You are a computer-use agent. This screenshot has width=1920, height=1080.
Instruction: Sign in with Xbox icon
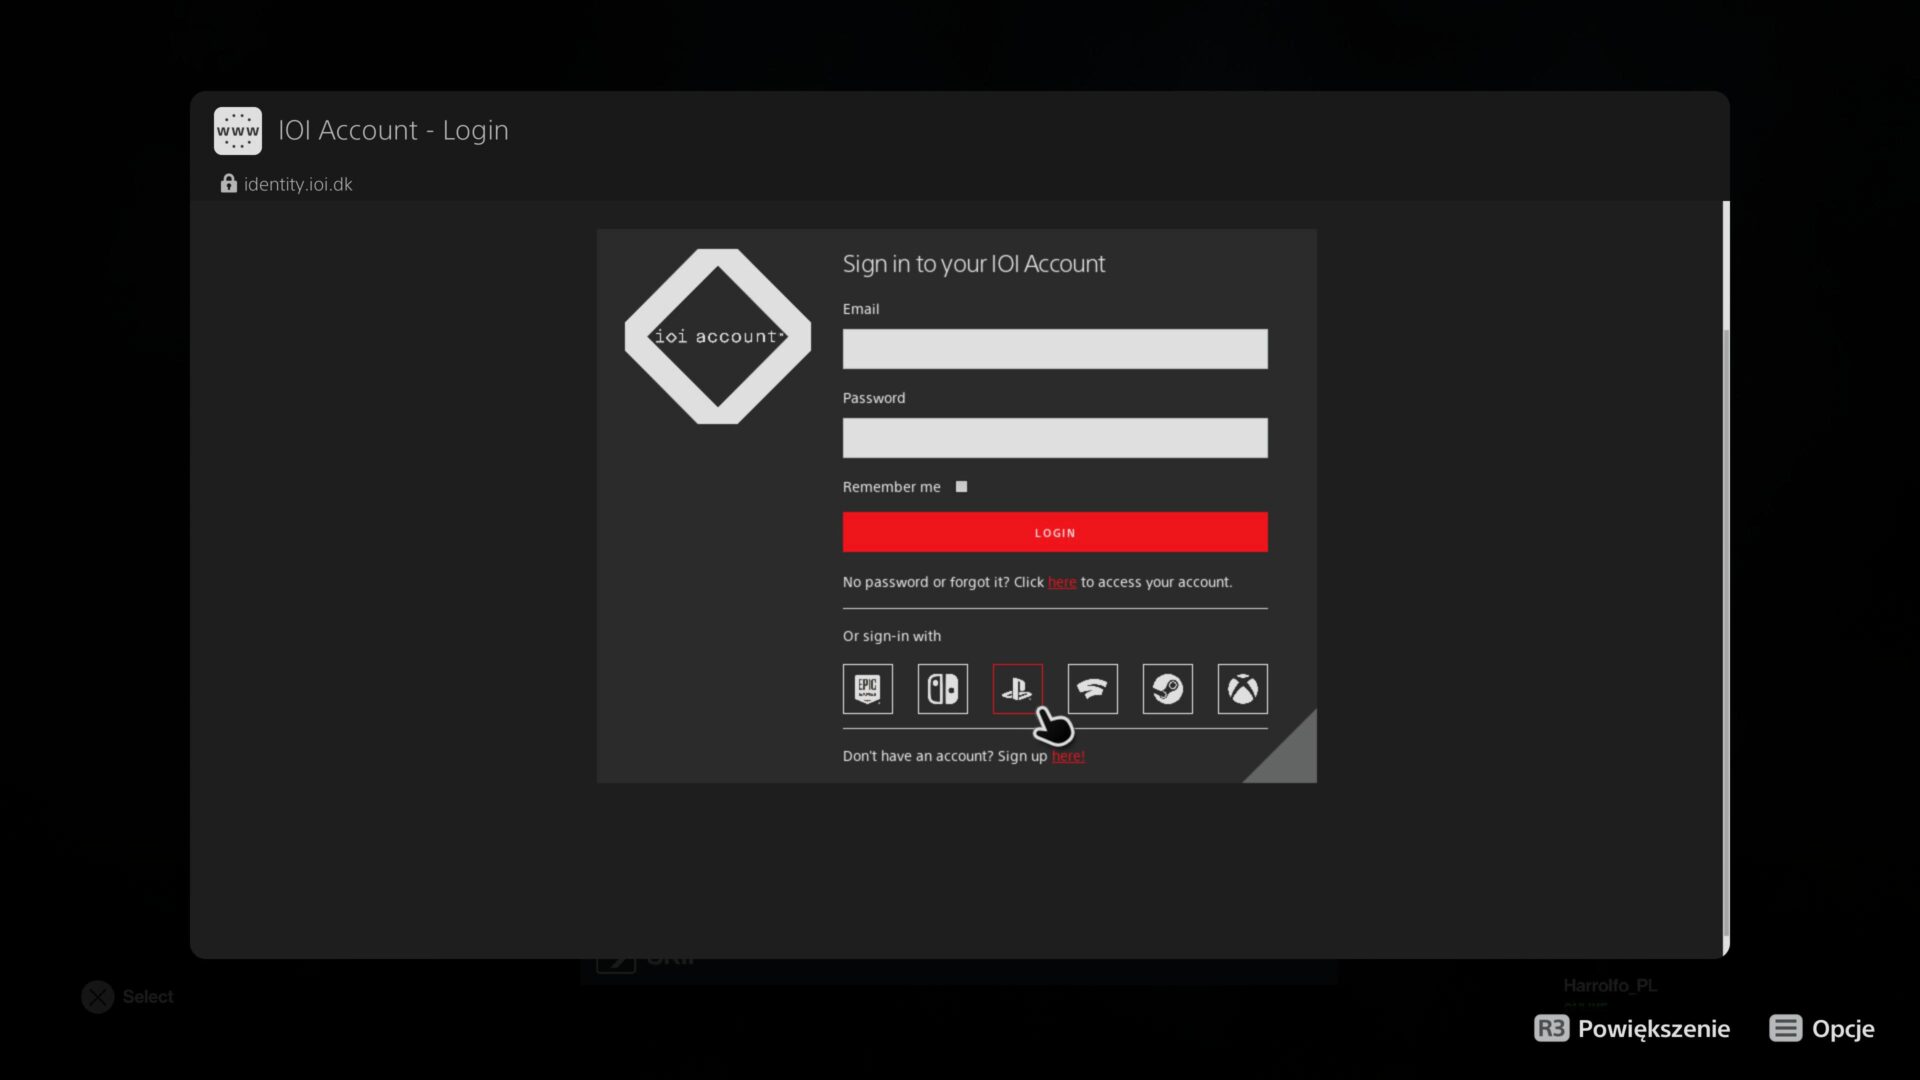coord(1242,689)
